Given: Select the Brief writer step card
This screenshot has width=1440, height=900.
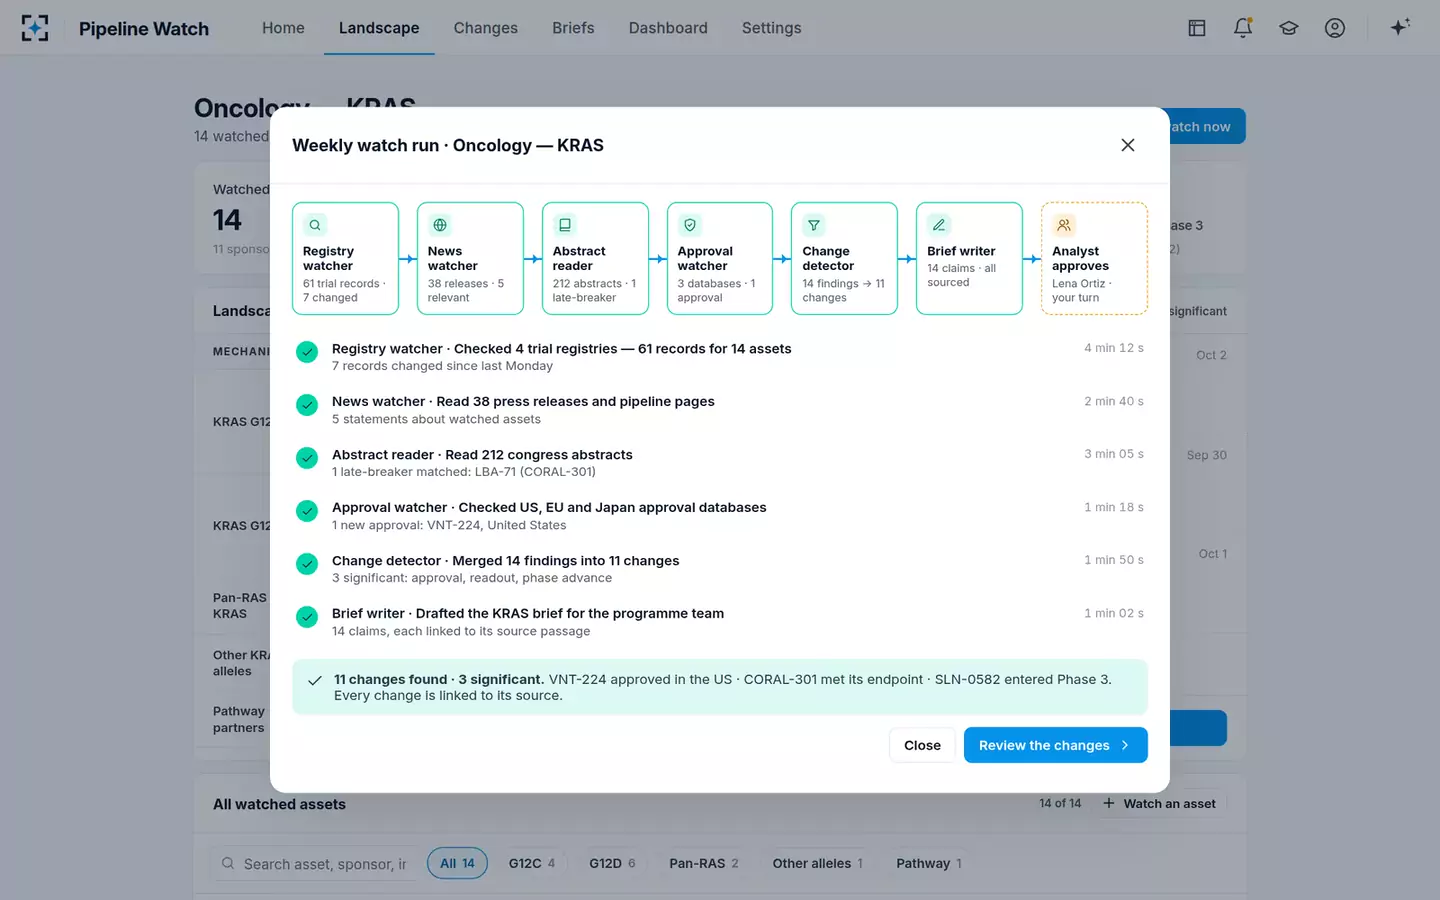Looking at the screenshot, I should coord(969,259).
